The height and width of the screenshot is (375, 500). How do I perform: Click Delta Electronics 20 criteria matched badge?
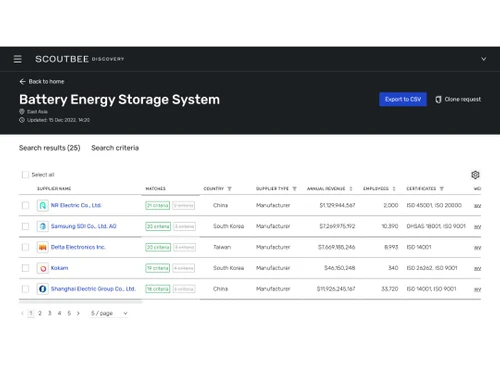click(158, 247)
